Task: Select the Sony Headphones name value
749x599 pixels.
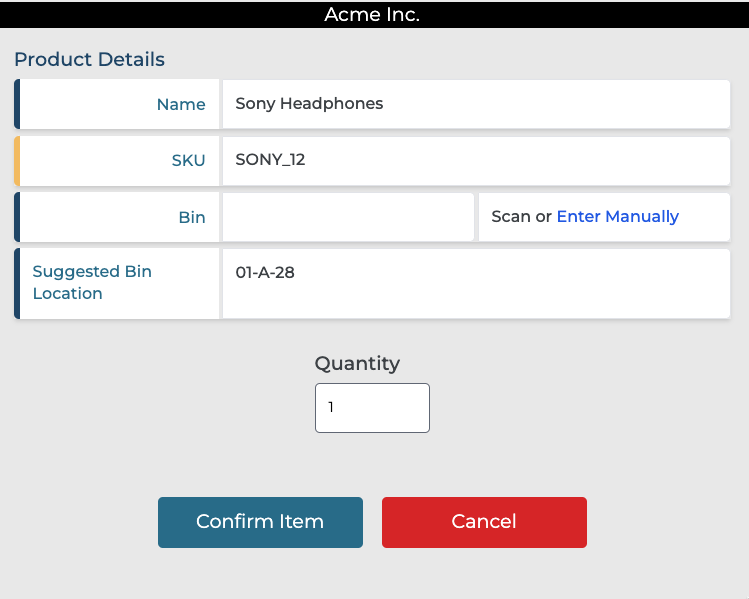Action: point(309,104)
